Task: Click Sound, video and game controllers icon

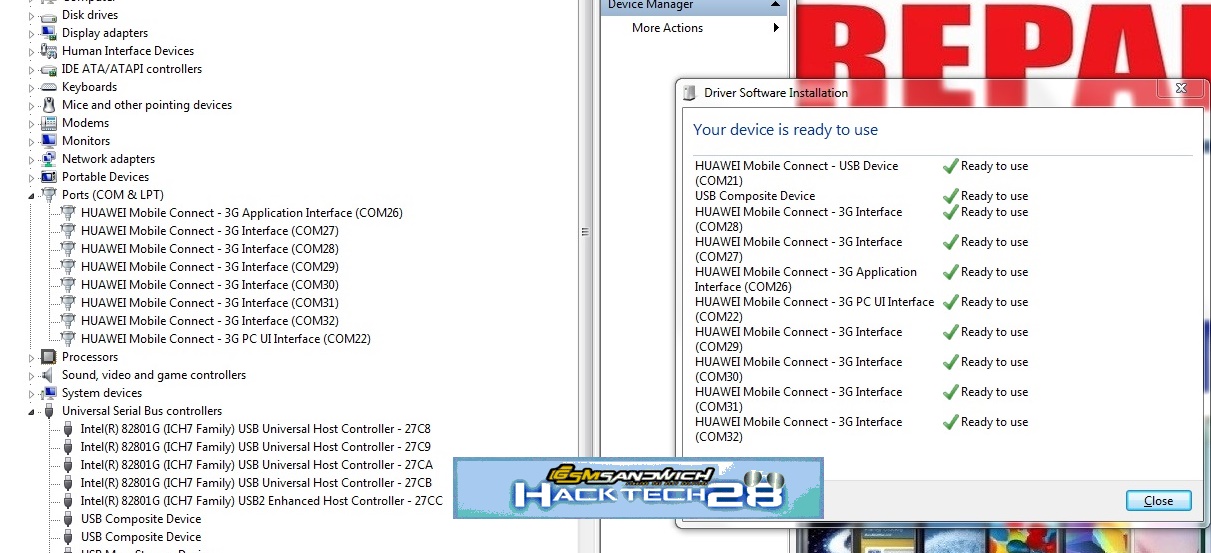Action: 48,375
